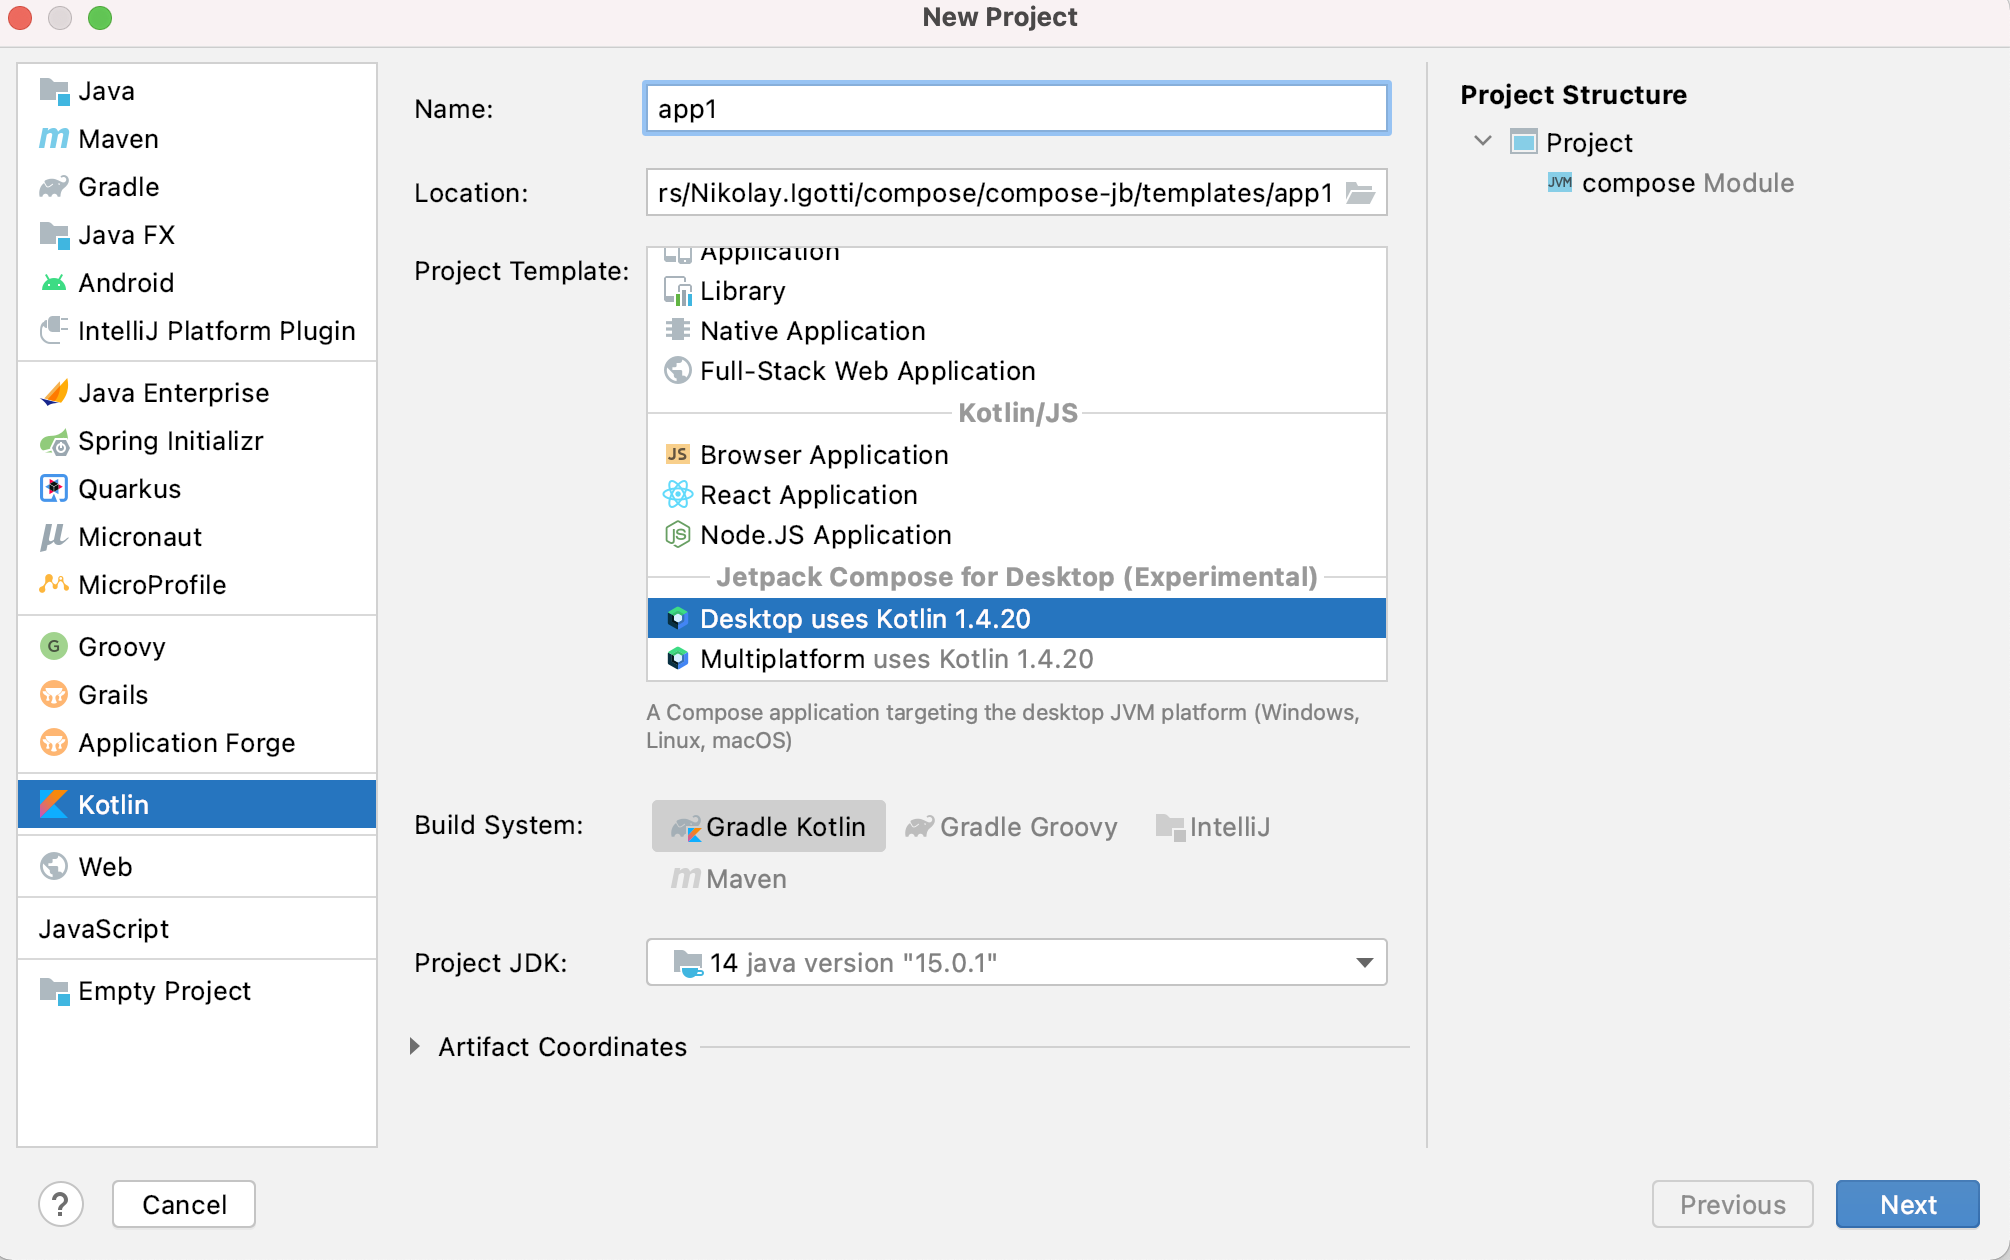Screen dimensions: 2010x1260
Task: Open the Project JDK dropdown
Action: pos(1363,962)
